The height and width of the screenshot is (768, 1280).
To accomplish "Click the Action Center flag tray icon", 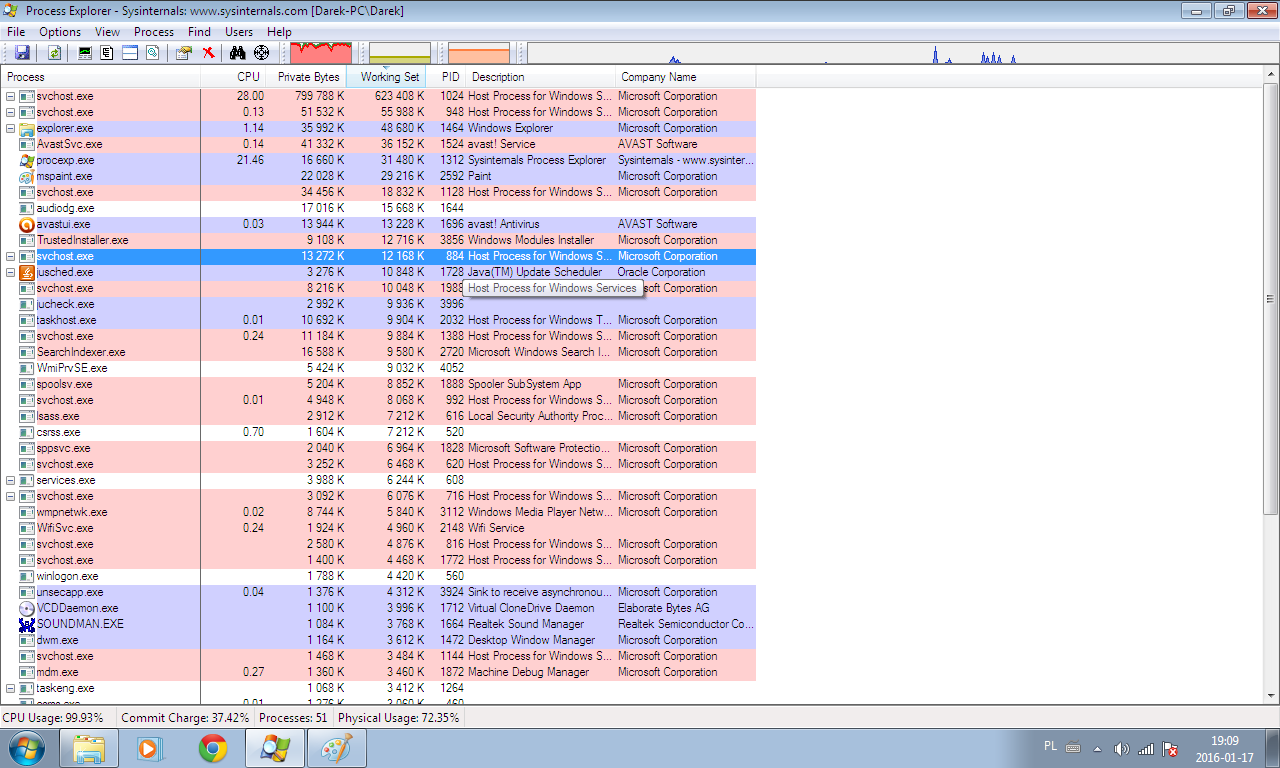I will click(x=1169, y=748).
